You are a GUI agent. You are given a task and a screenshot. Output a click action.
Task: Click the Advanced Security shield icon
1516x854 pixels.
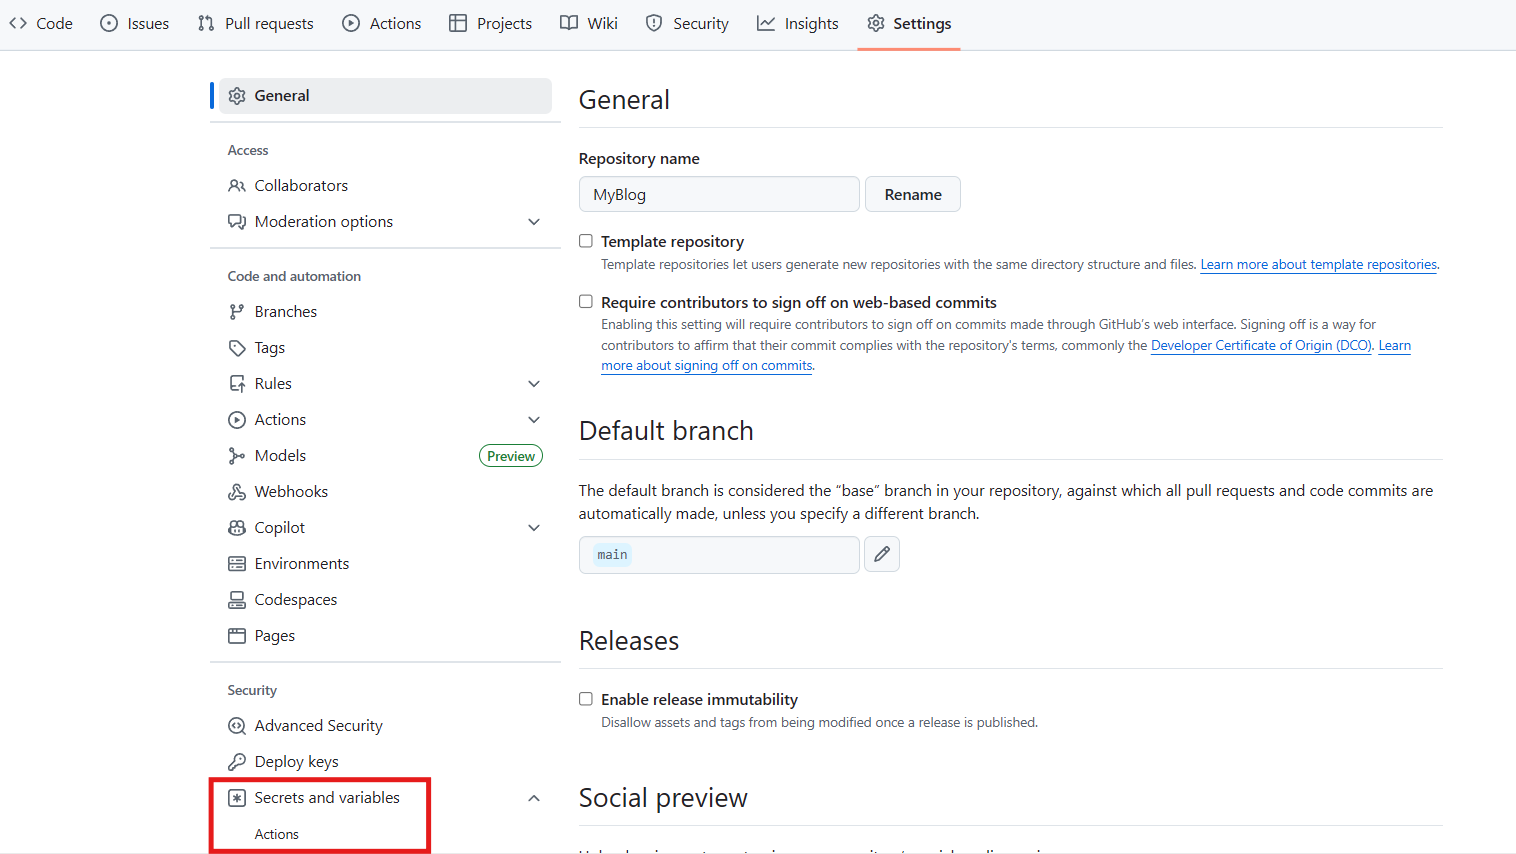coord(237,726)
